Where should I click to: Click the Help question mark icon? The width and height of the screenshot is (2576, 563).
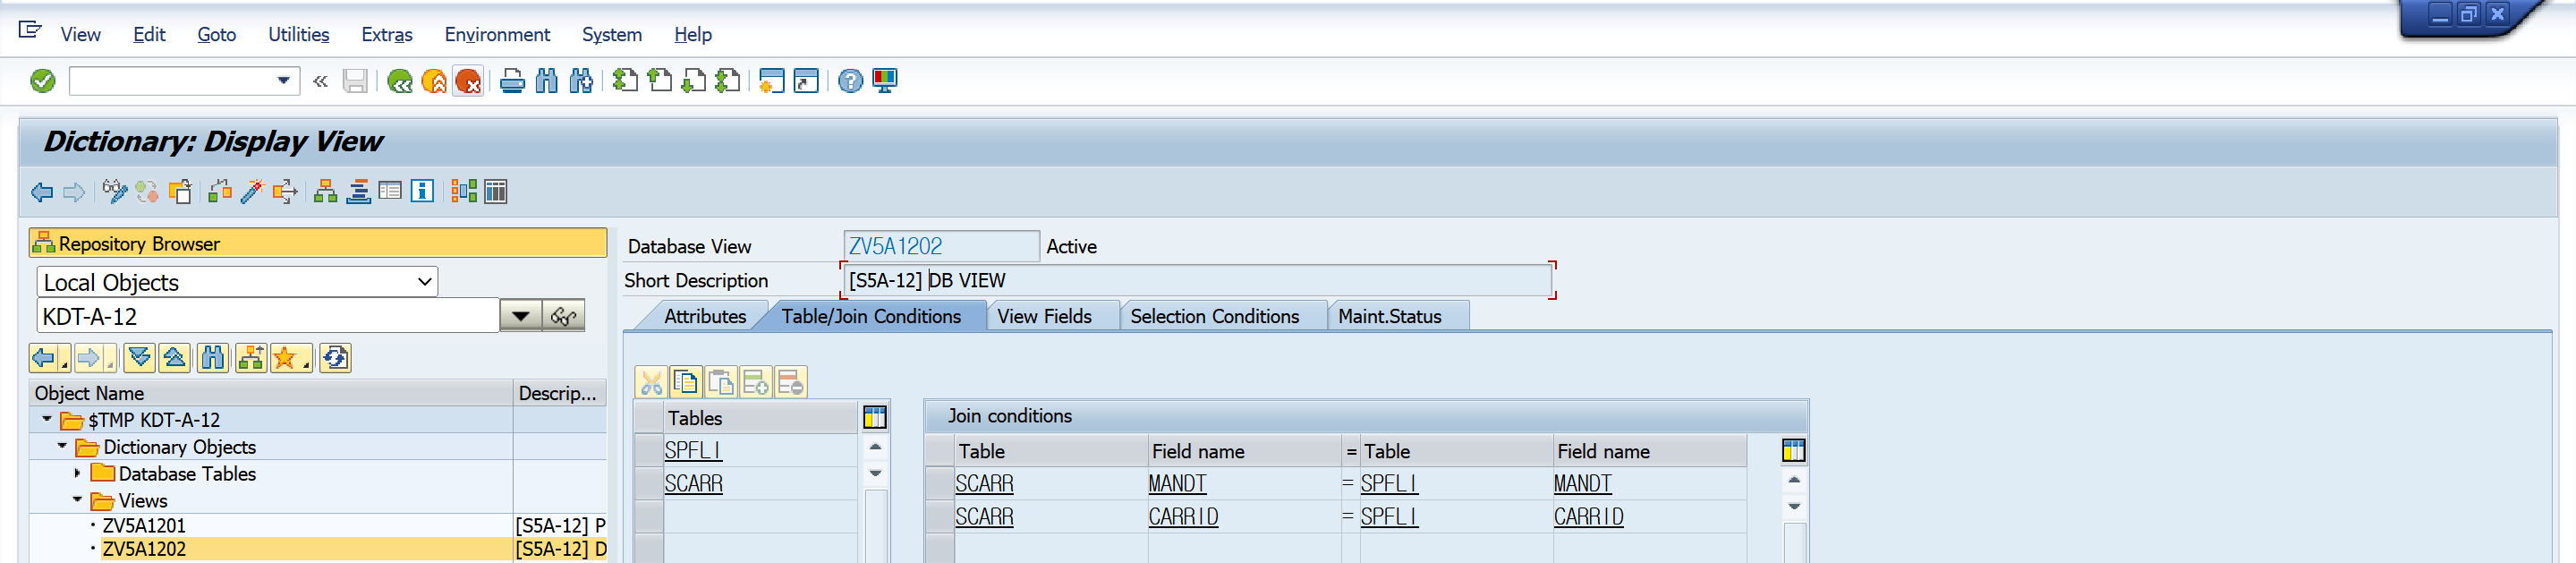coord(850,81)
